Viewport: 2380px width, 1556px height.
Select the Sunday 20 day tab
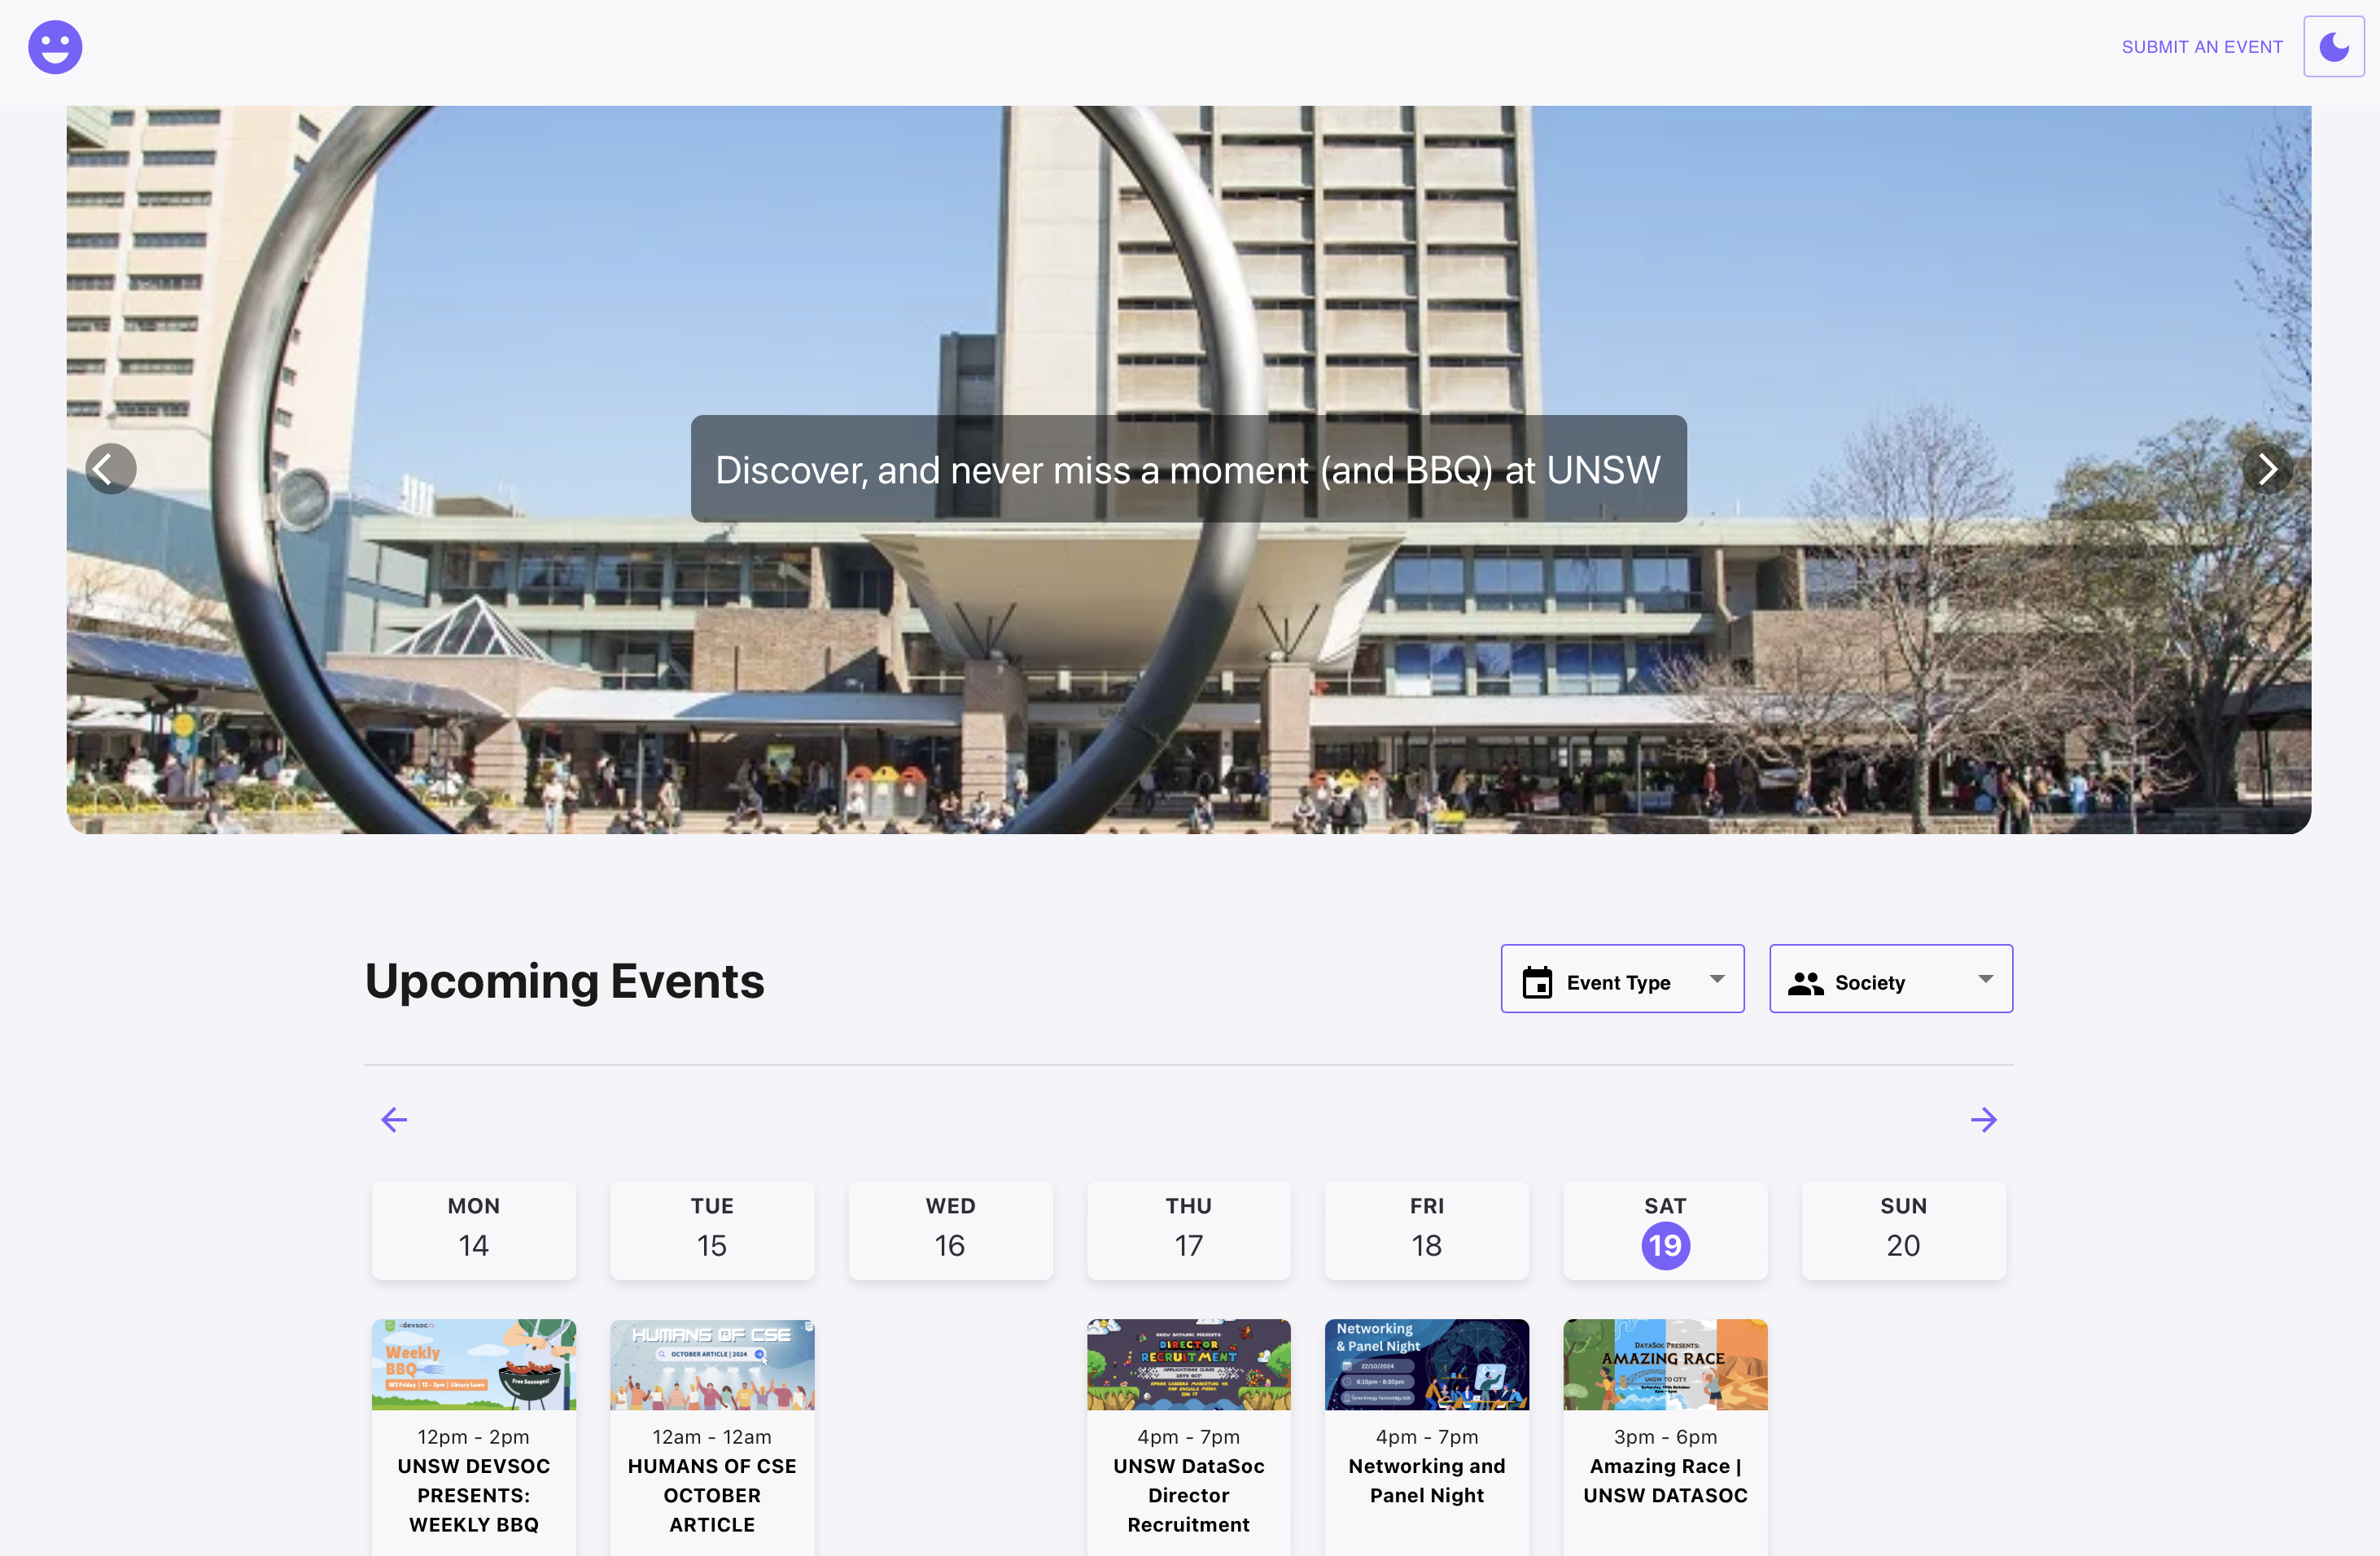pyautogui.click(x=1903, y=1229)
